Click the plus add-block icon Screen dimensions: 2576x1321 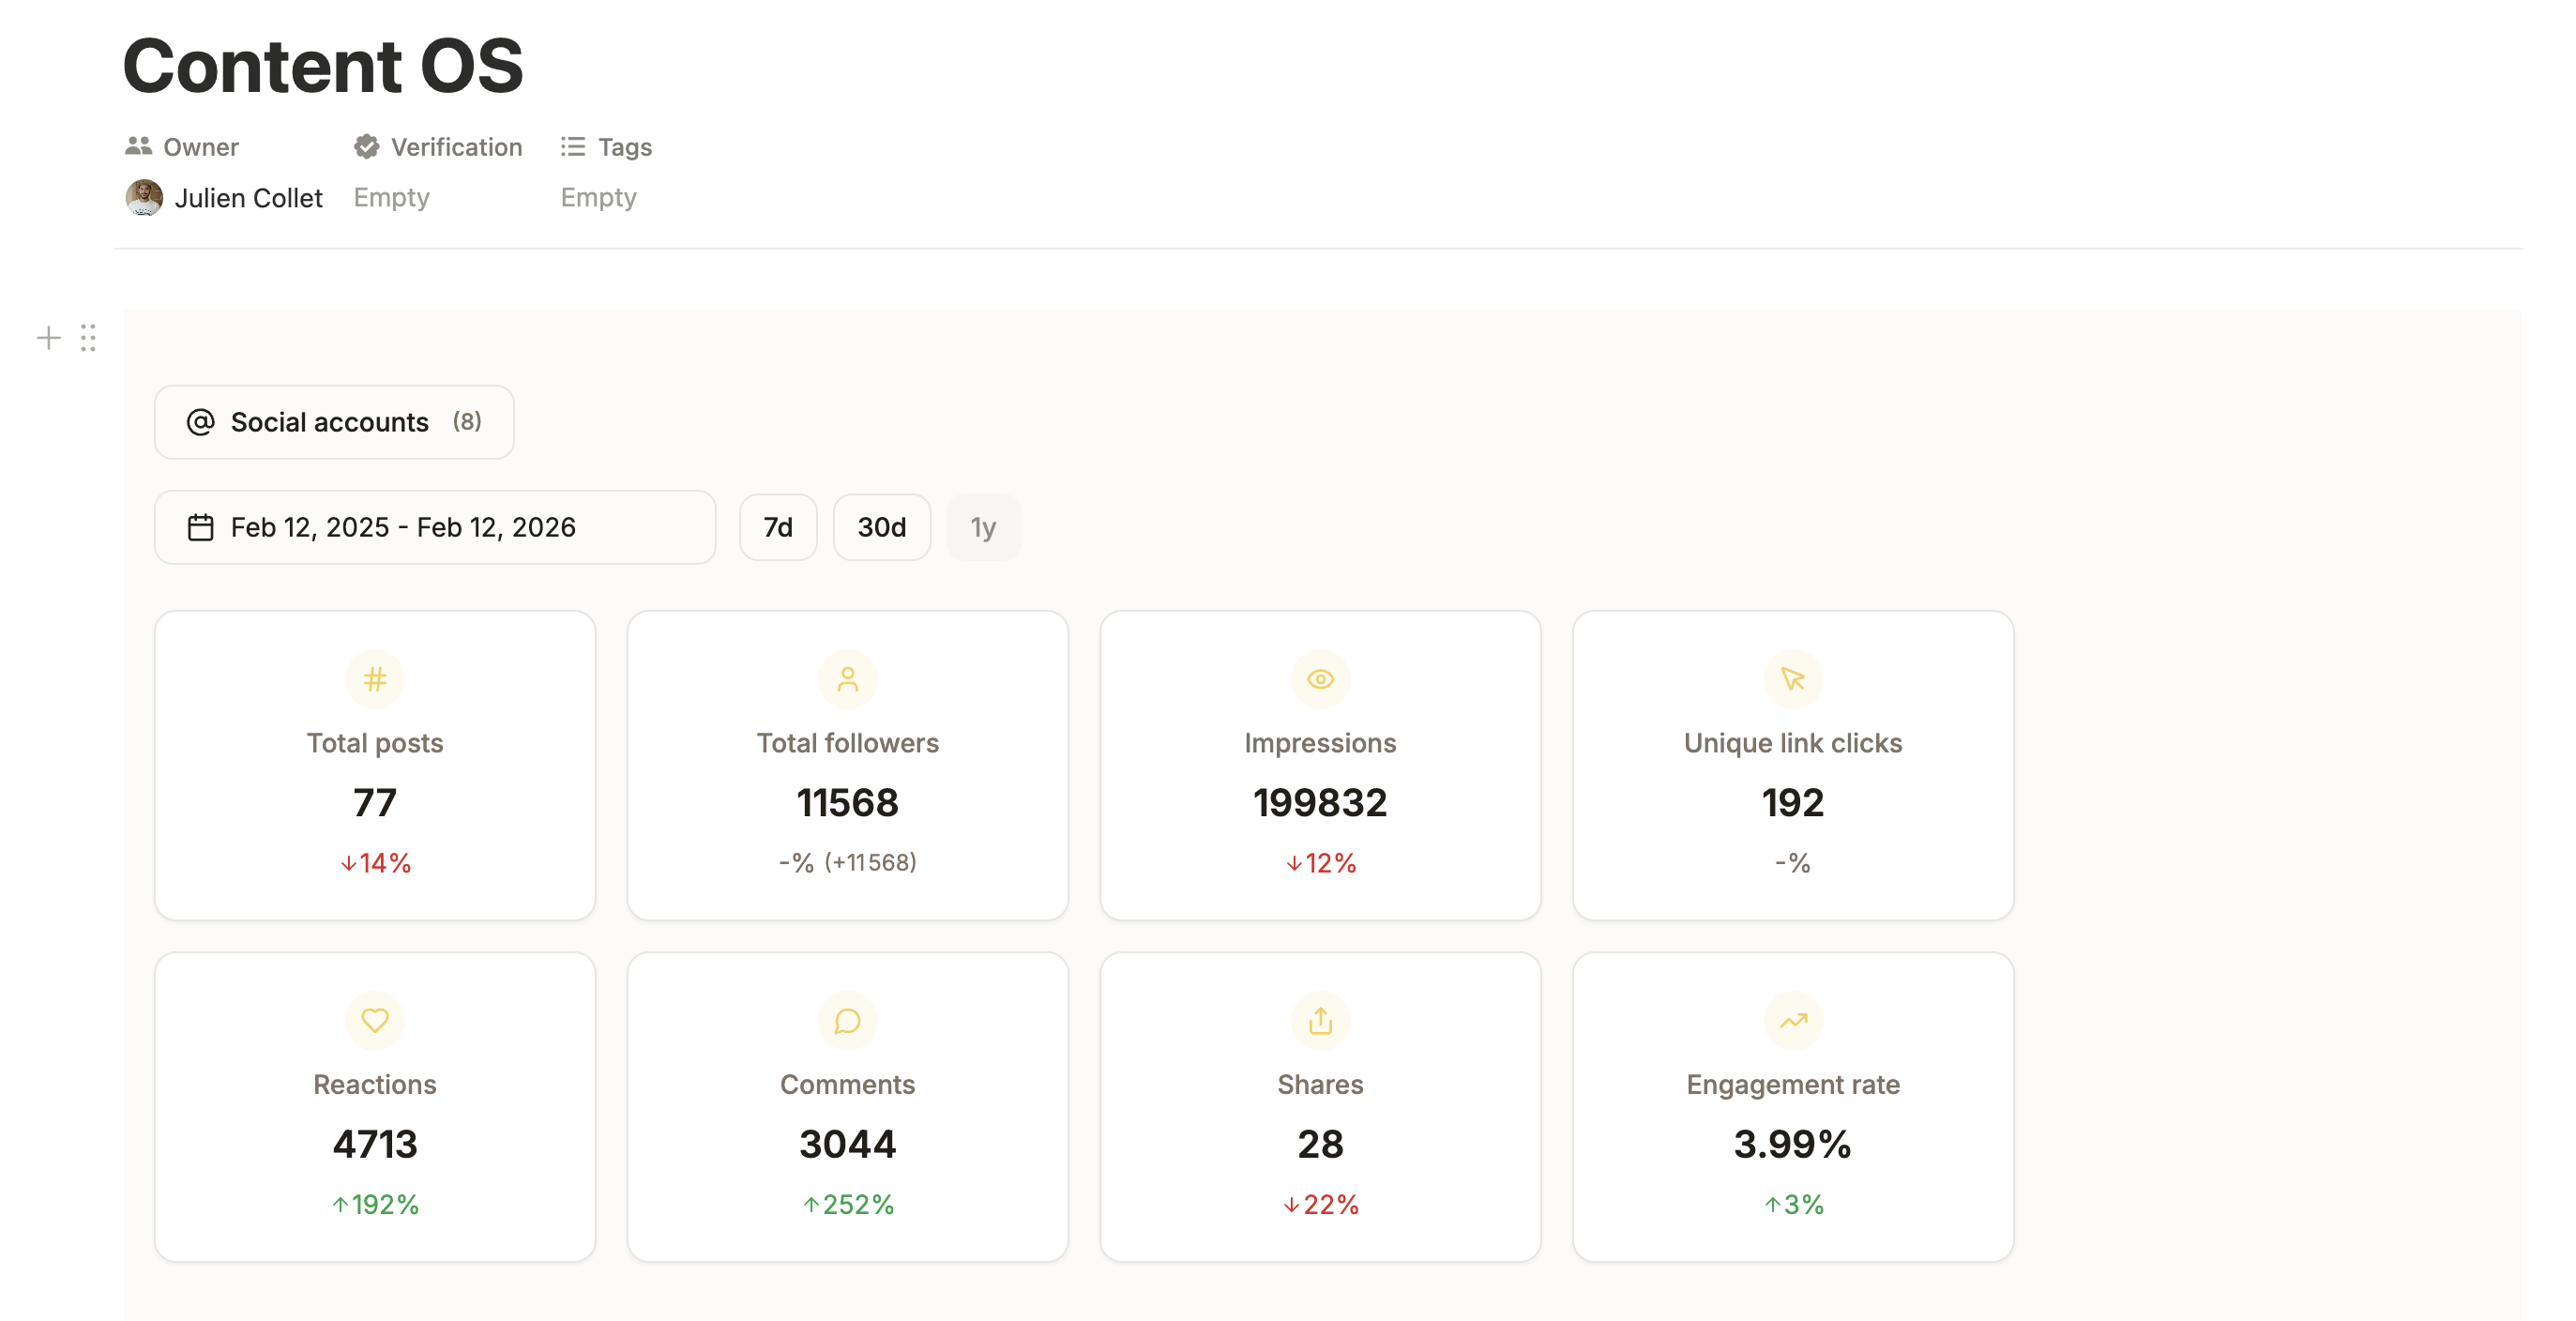point(48,338)
